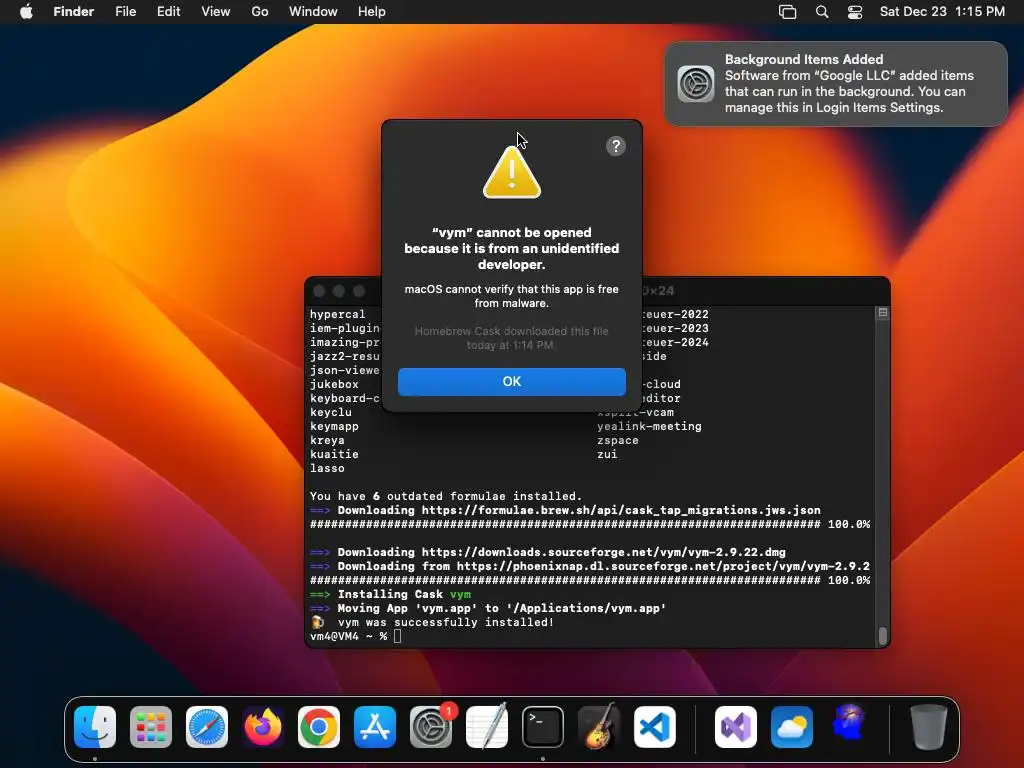Click the 'Installing Cask vym' line
Viewport: 1024px width, 768px height.
coord(391,594)
